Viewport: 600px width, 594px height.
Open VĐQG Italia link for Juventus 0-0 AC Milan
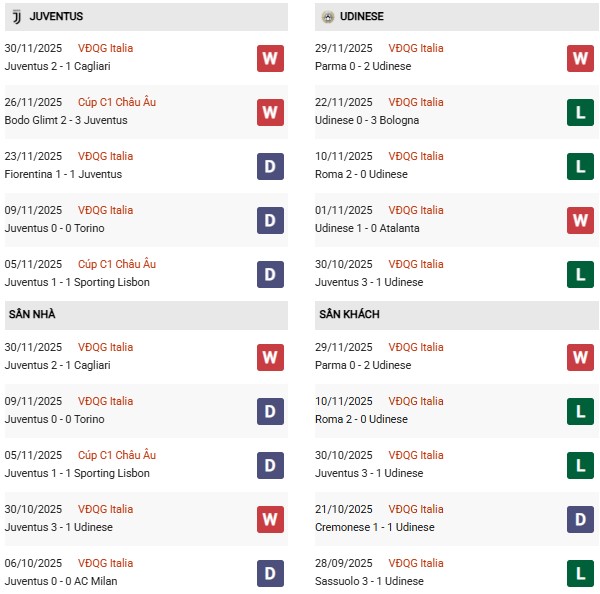click(105, 563)
